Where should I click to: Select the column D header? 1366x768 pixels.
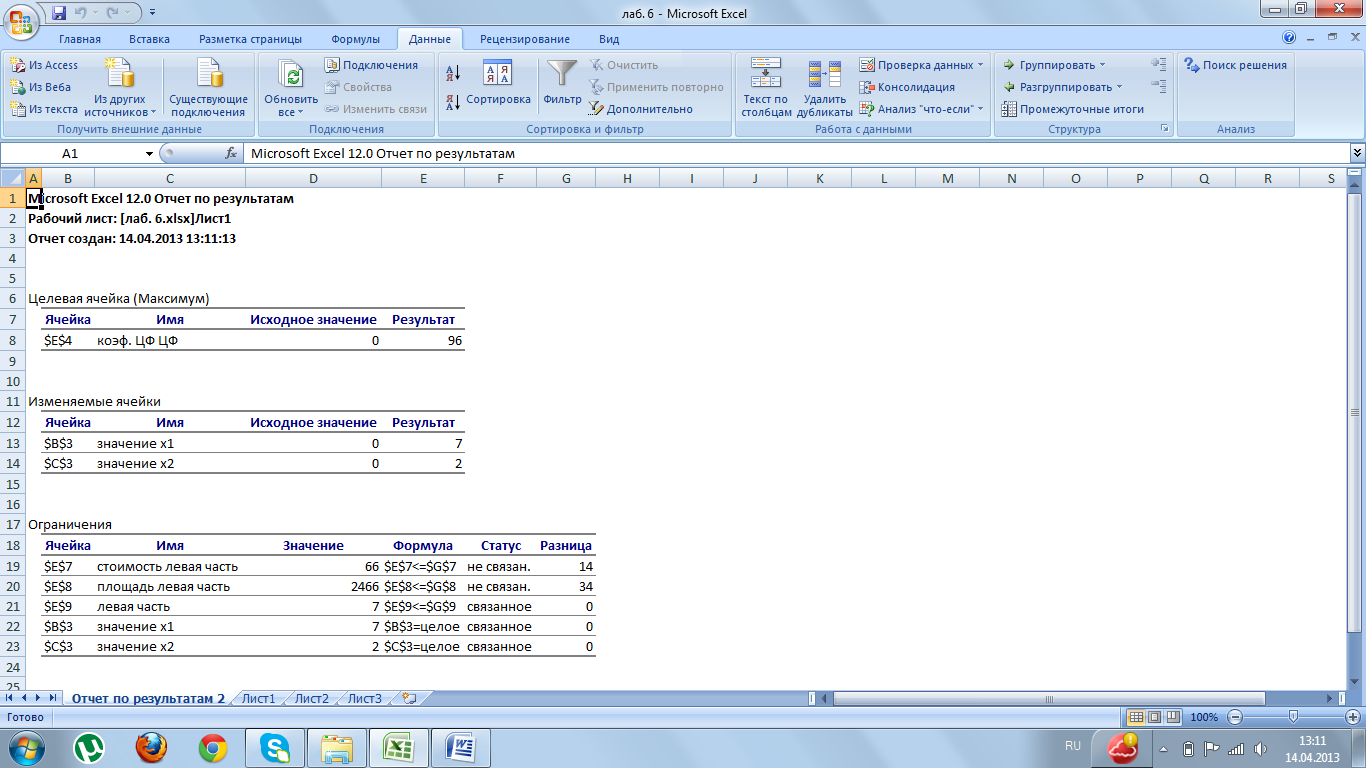314,178
